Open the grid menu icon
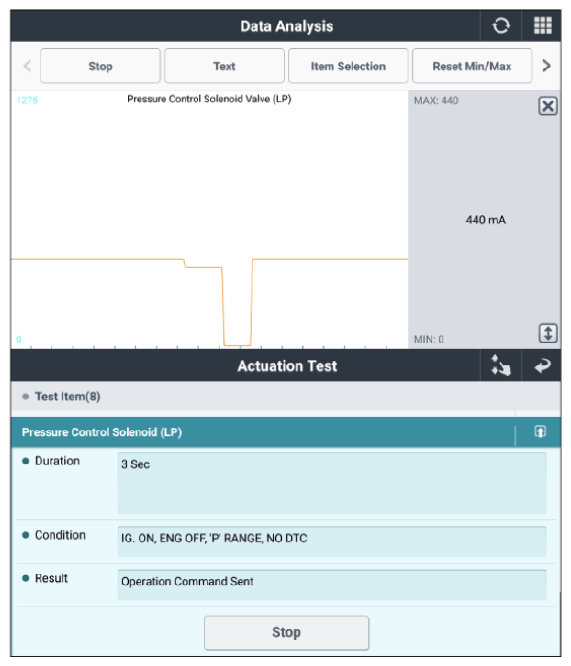 click(x=543, y=25)
